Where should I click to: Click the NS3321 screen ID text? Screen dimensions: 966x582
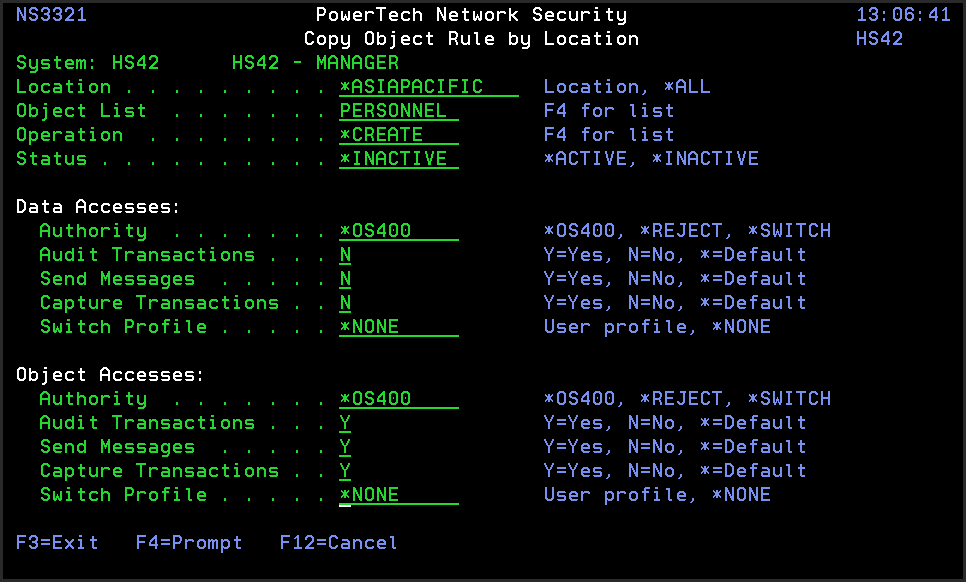point(51,15)
